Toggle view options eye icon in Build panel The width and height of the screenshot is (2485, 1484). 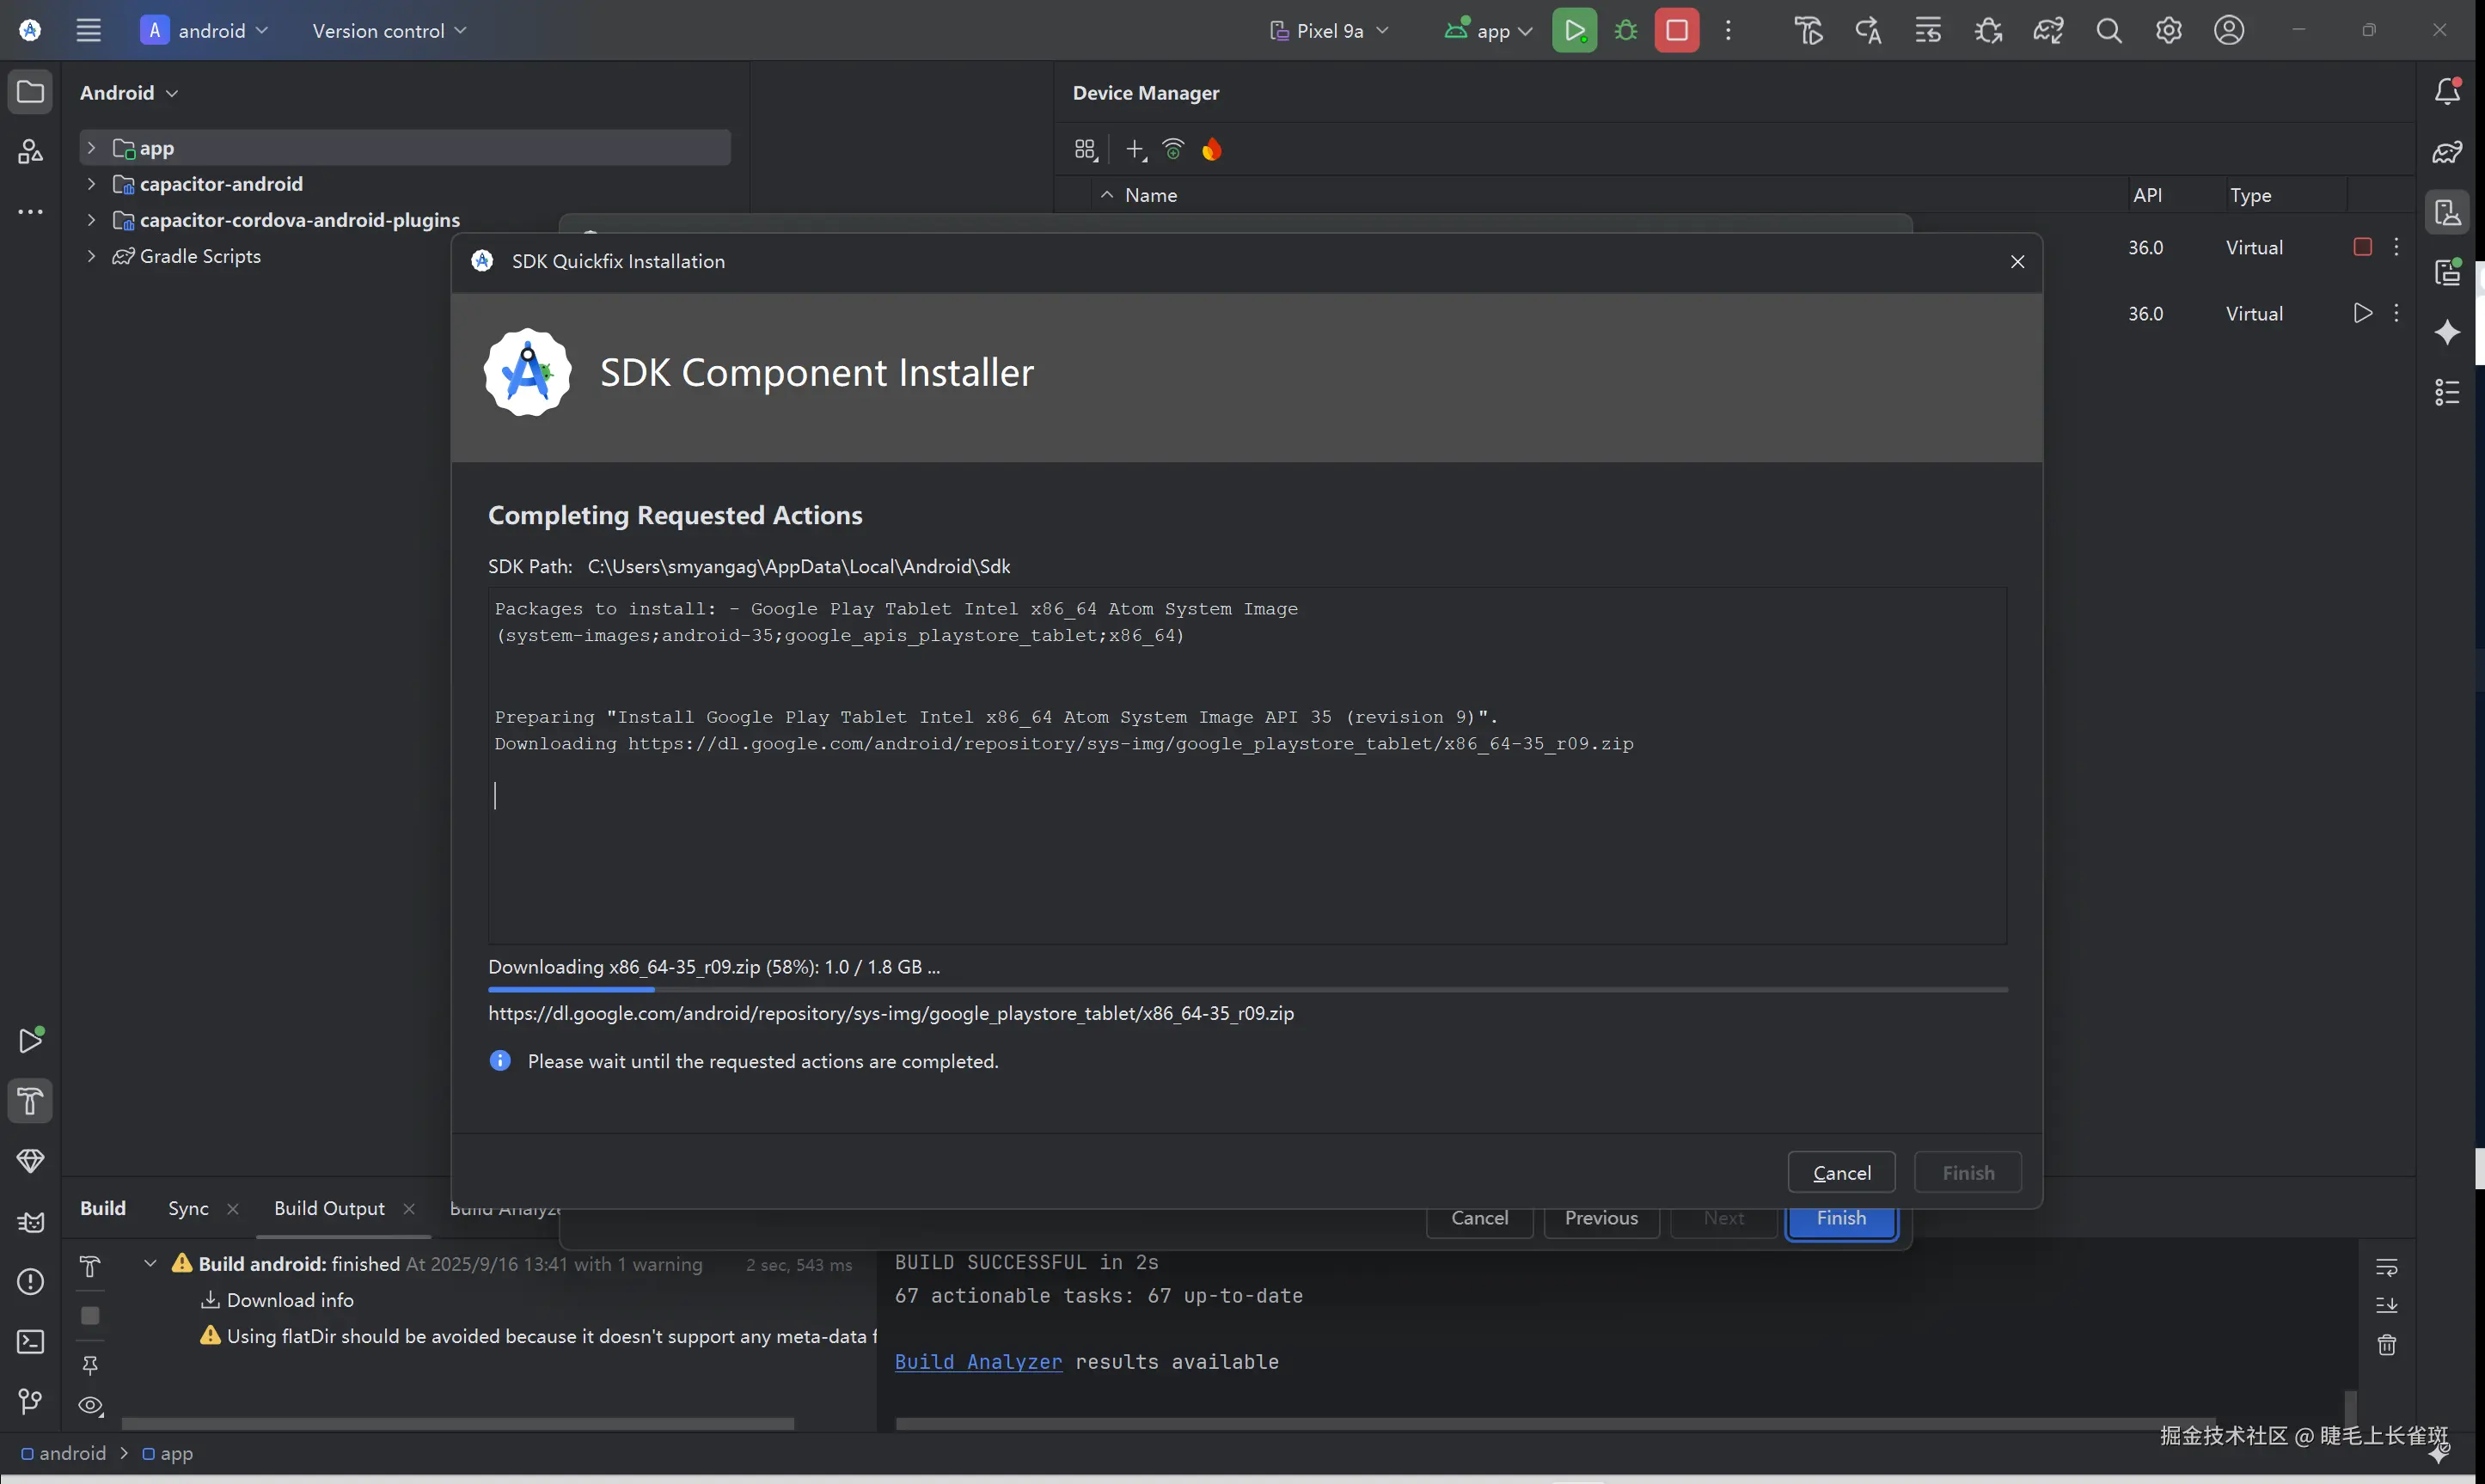90,1406
